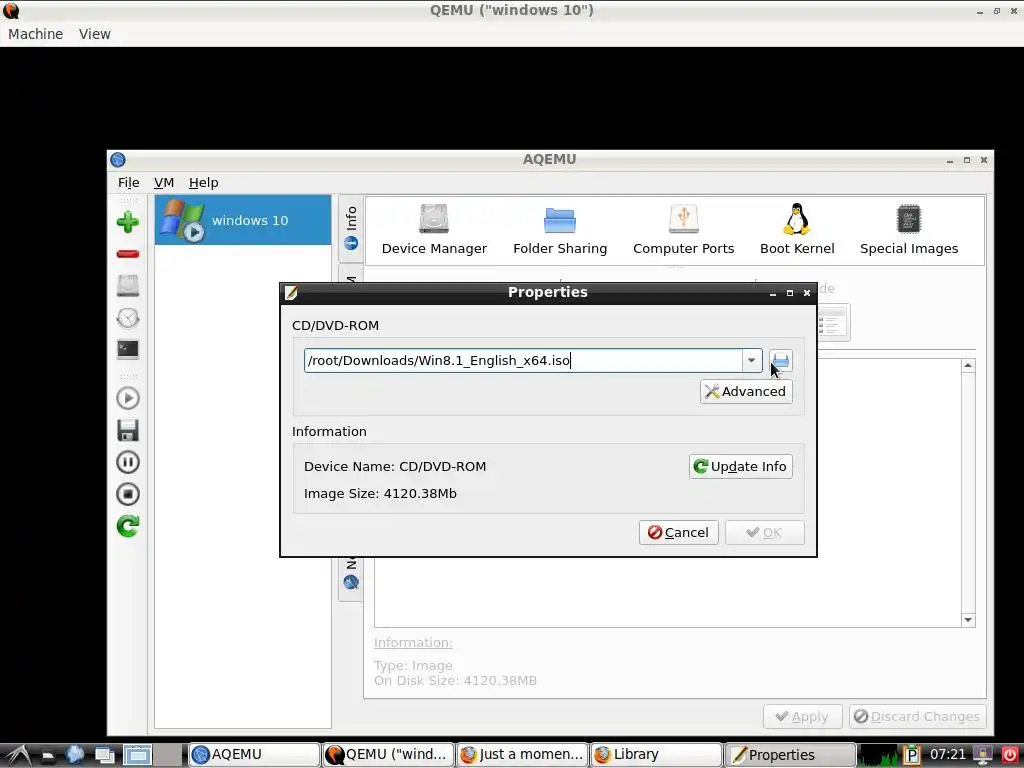
Task: Open the QEMU Machine menu
Action: [36, 34]
